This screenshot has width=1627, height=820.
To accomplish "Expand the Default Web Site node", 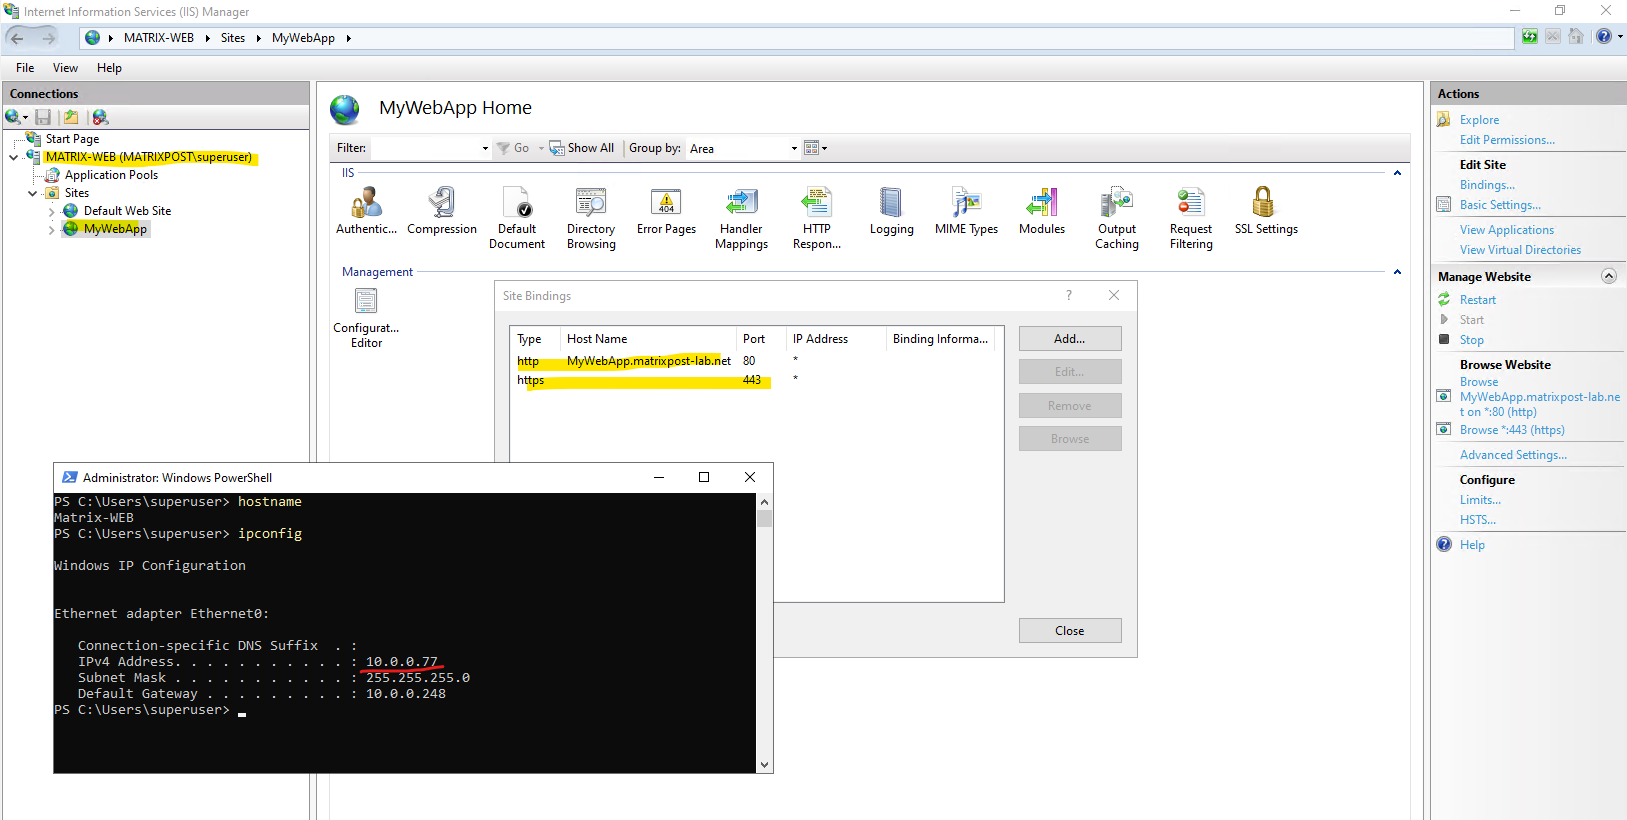I will point(51,211).
